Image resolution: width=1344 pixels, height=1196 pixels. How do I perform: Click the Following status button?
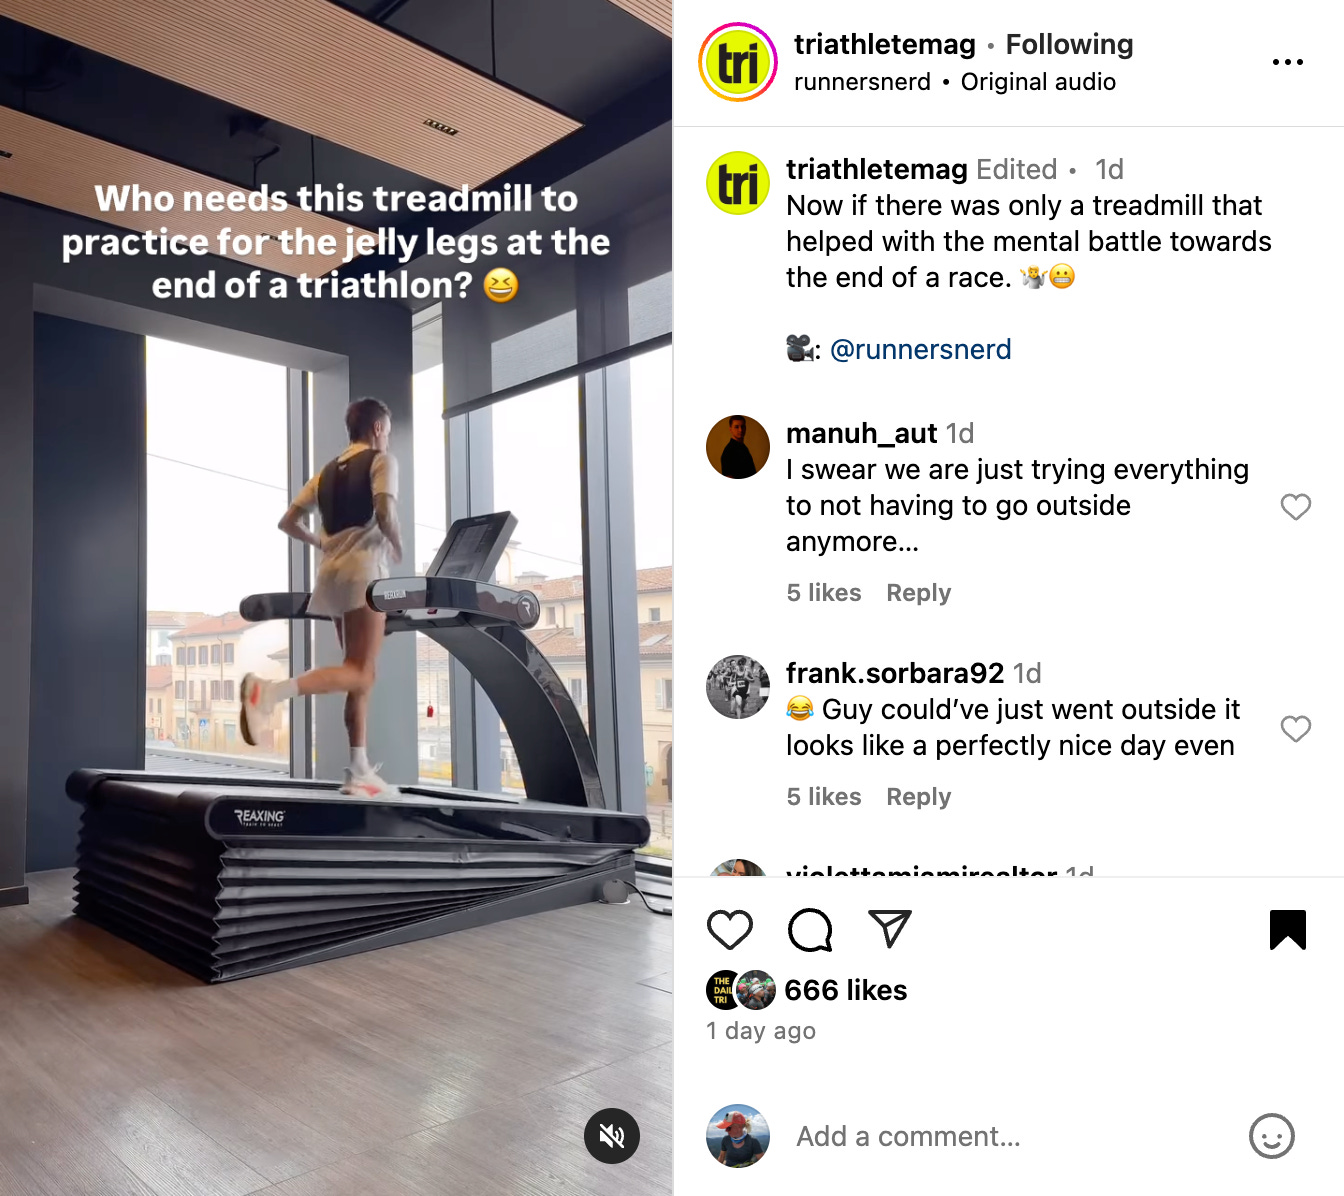1069,44
